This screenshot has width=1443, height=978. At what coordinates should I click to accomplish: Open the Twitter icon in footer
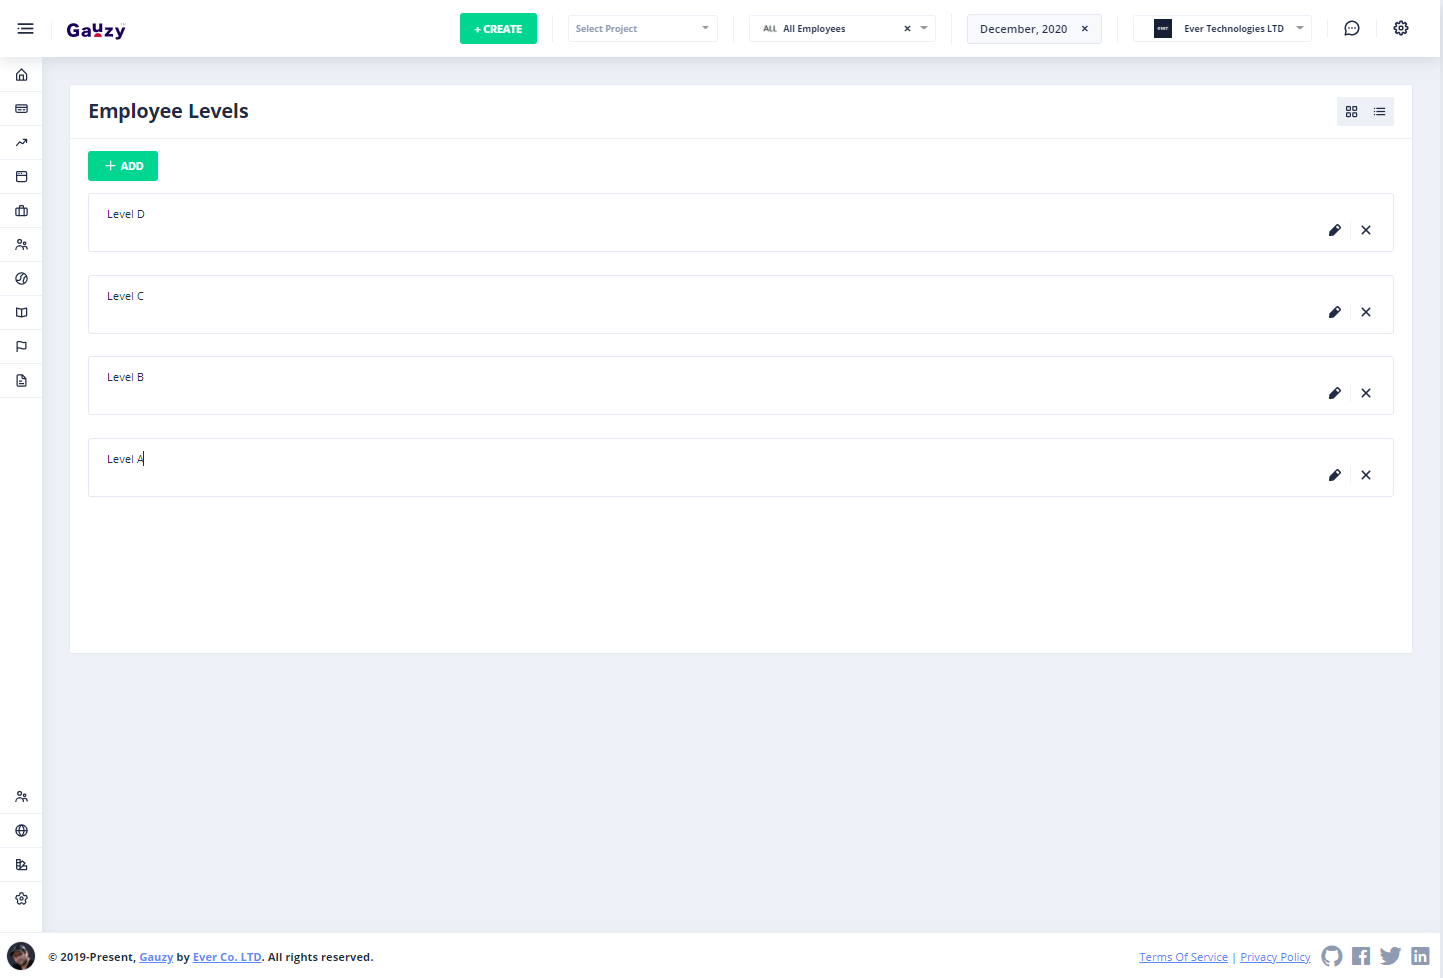(x=1390, y=956)
